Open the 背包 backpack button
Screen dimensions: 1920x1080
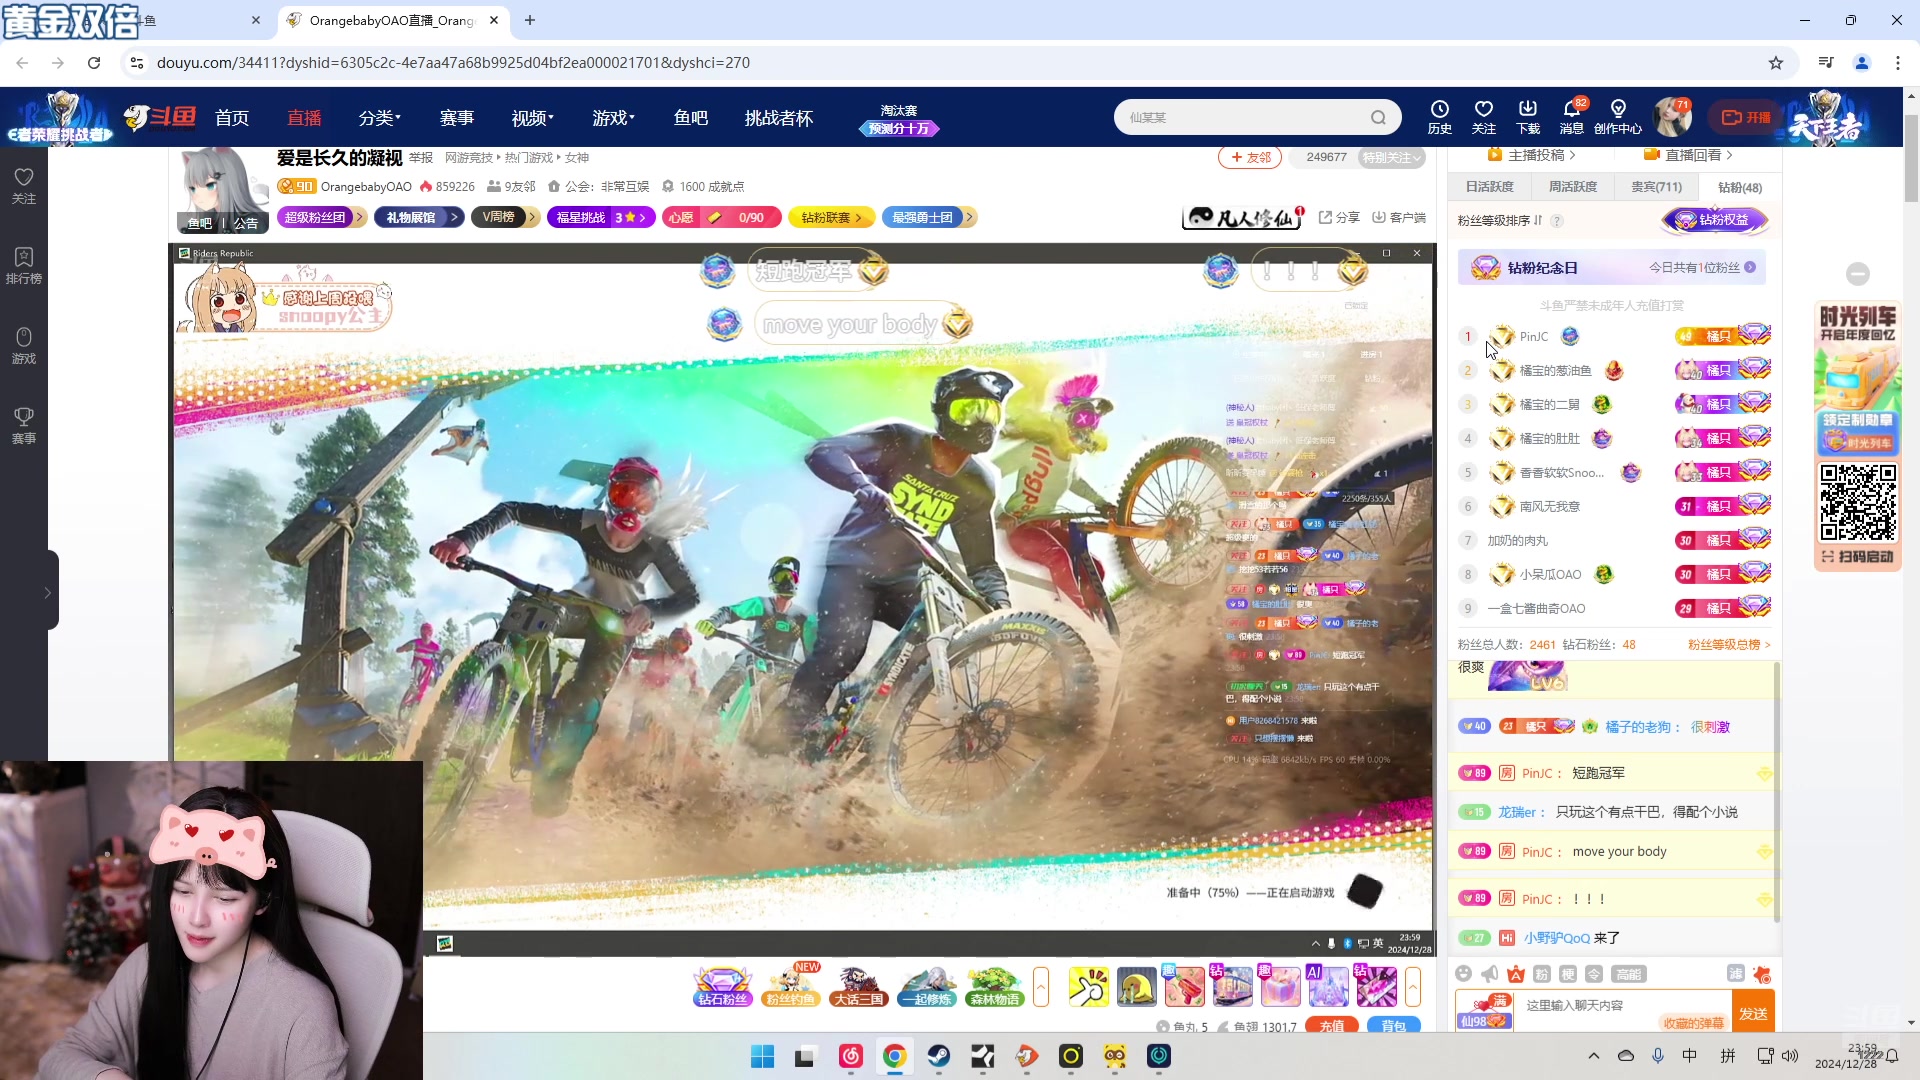coord(1394,1026)
